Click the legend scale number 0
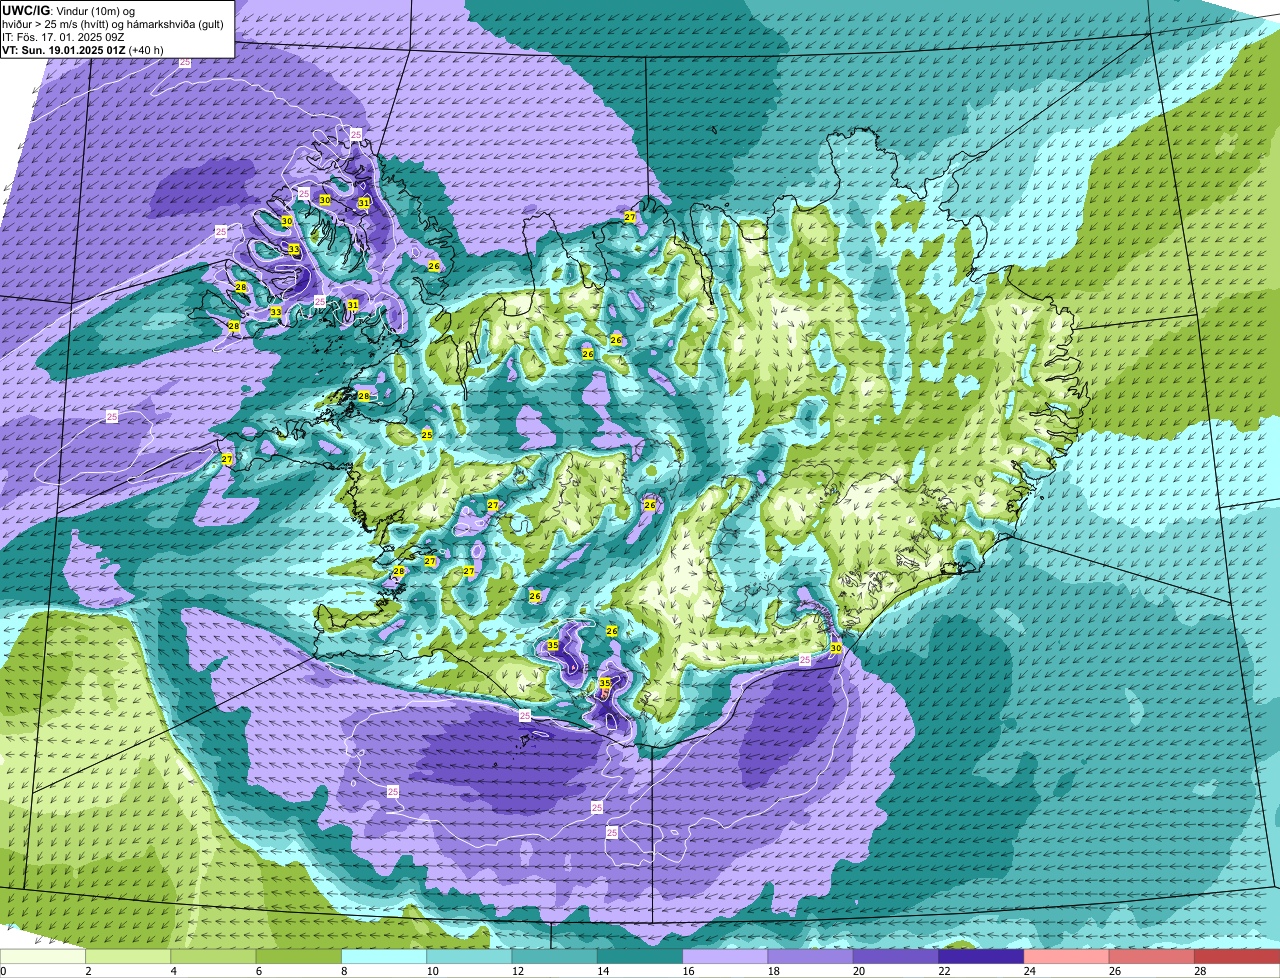This screenshot has height=978, width=1280. tap(4, 971)
